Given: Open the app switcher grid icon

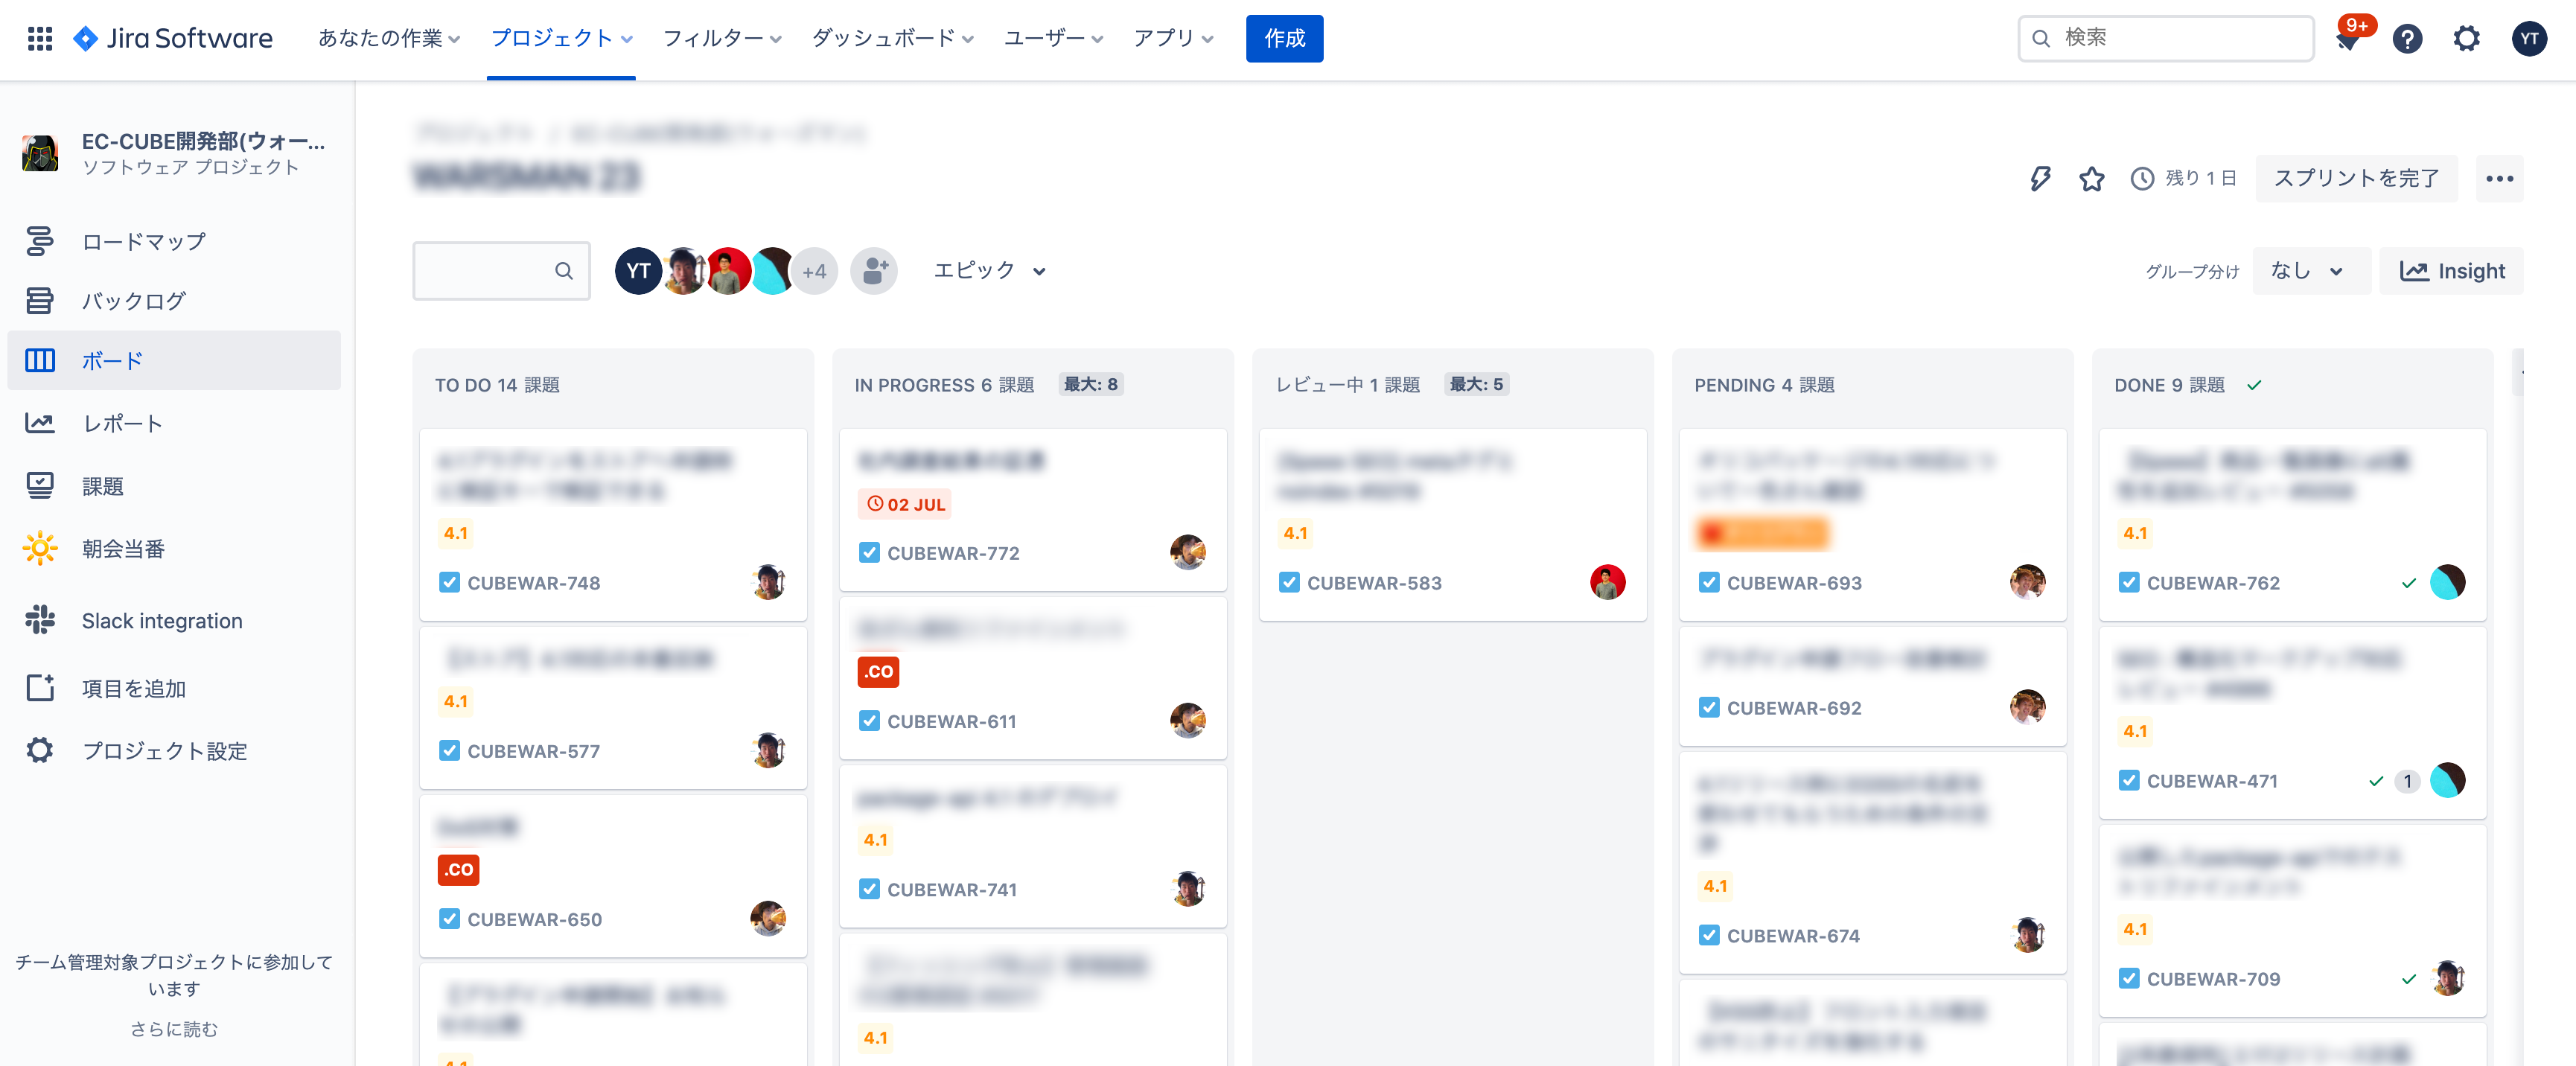Looking at the screenshot, I should (40, 39).
